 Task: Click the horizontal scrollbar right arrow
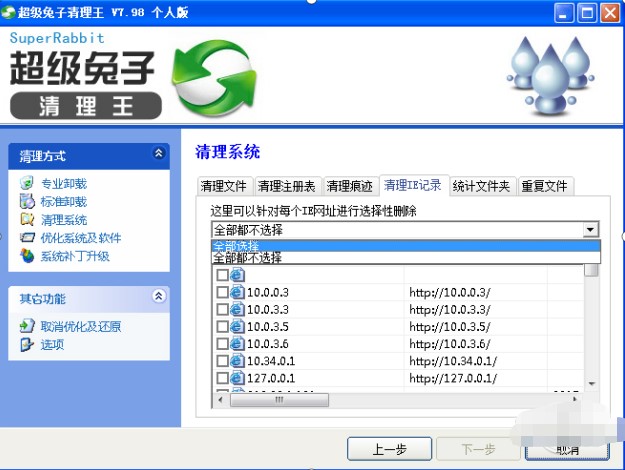pyautogui.click(x=575, y=399)
